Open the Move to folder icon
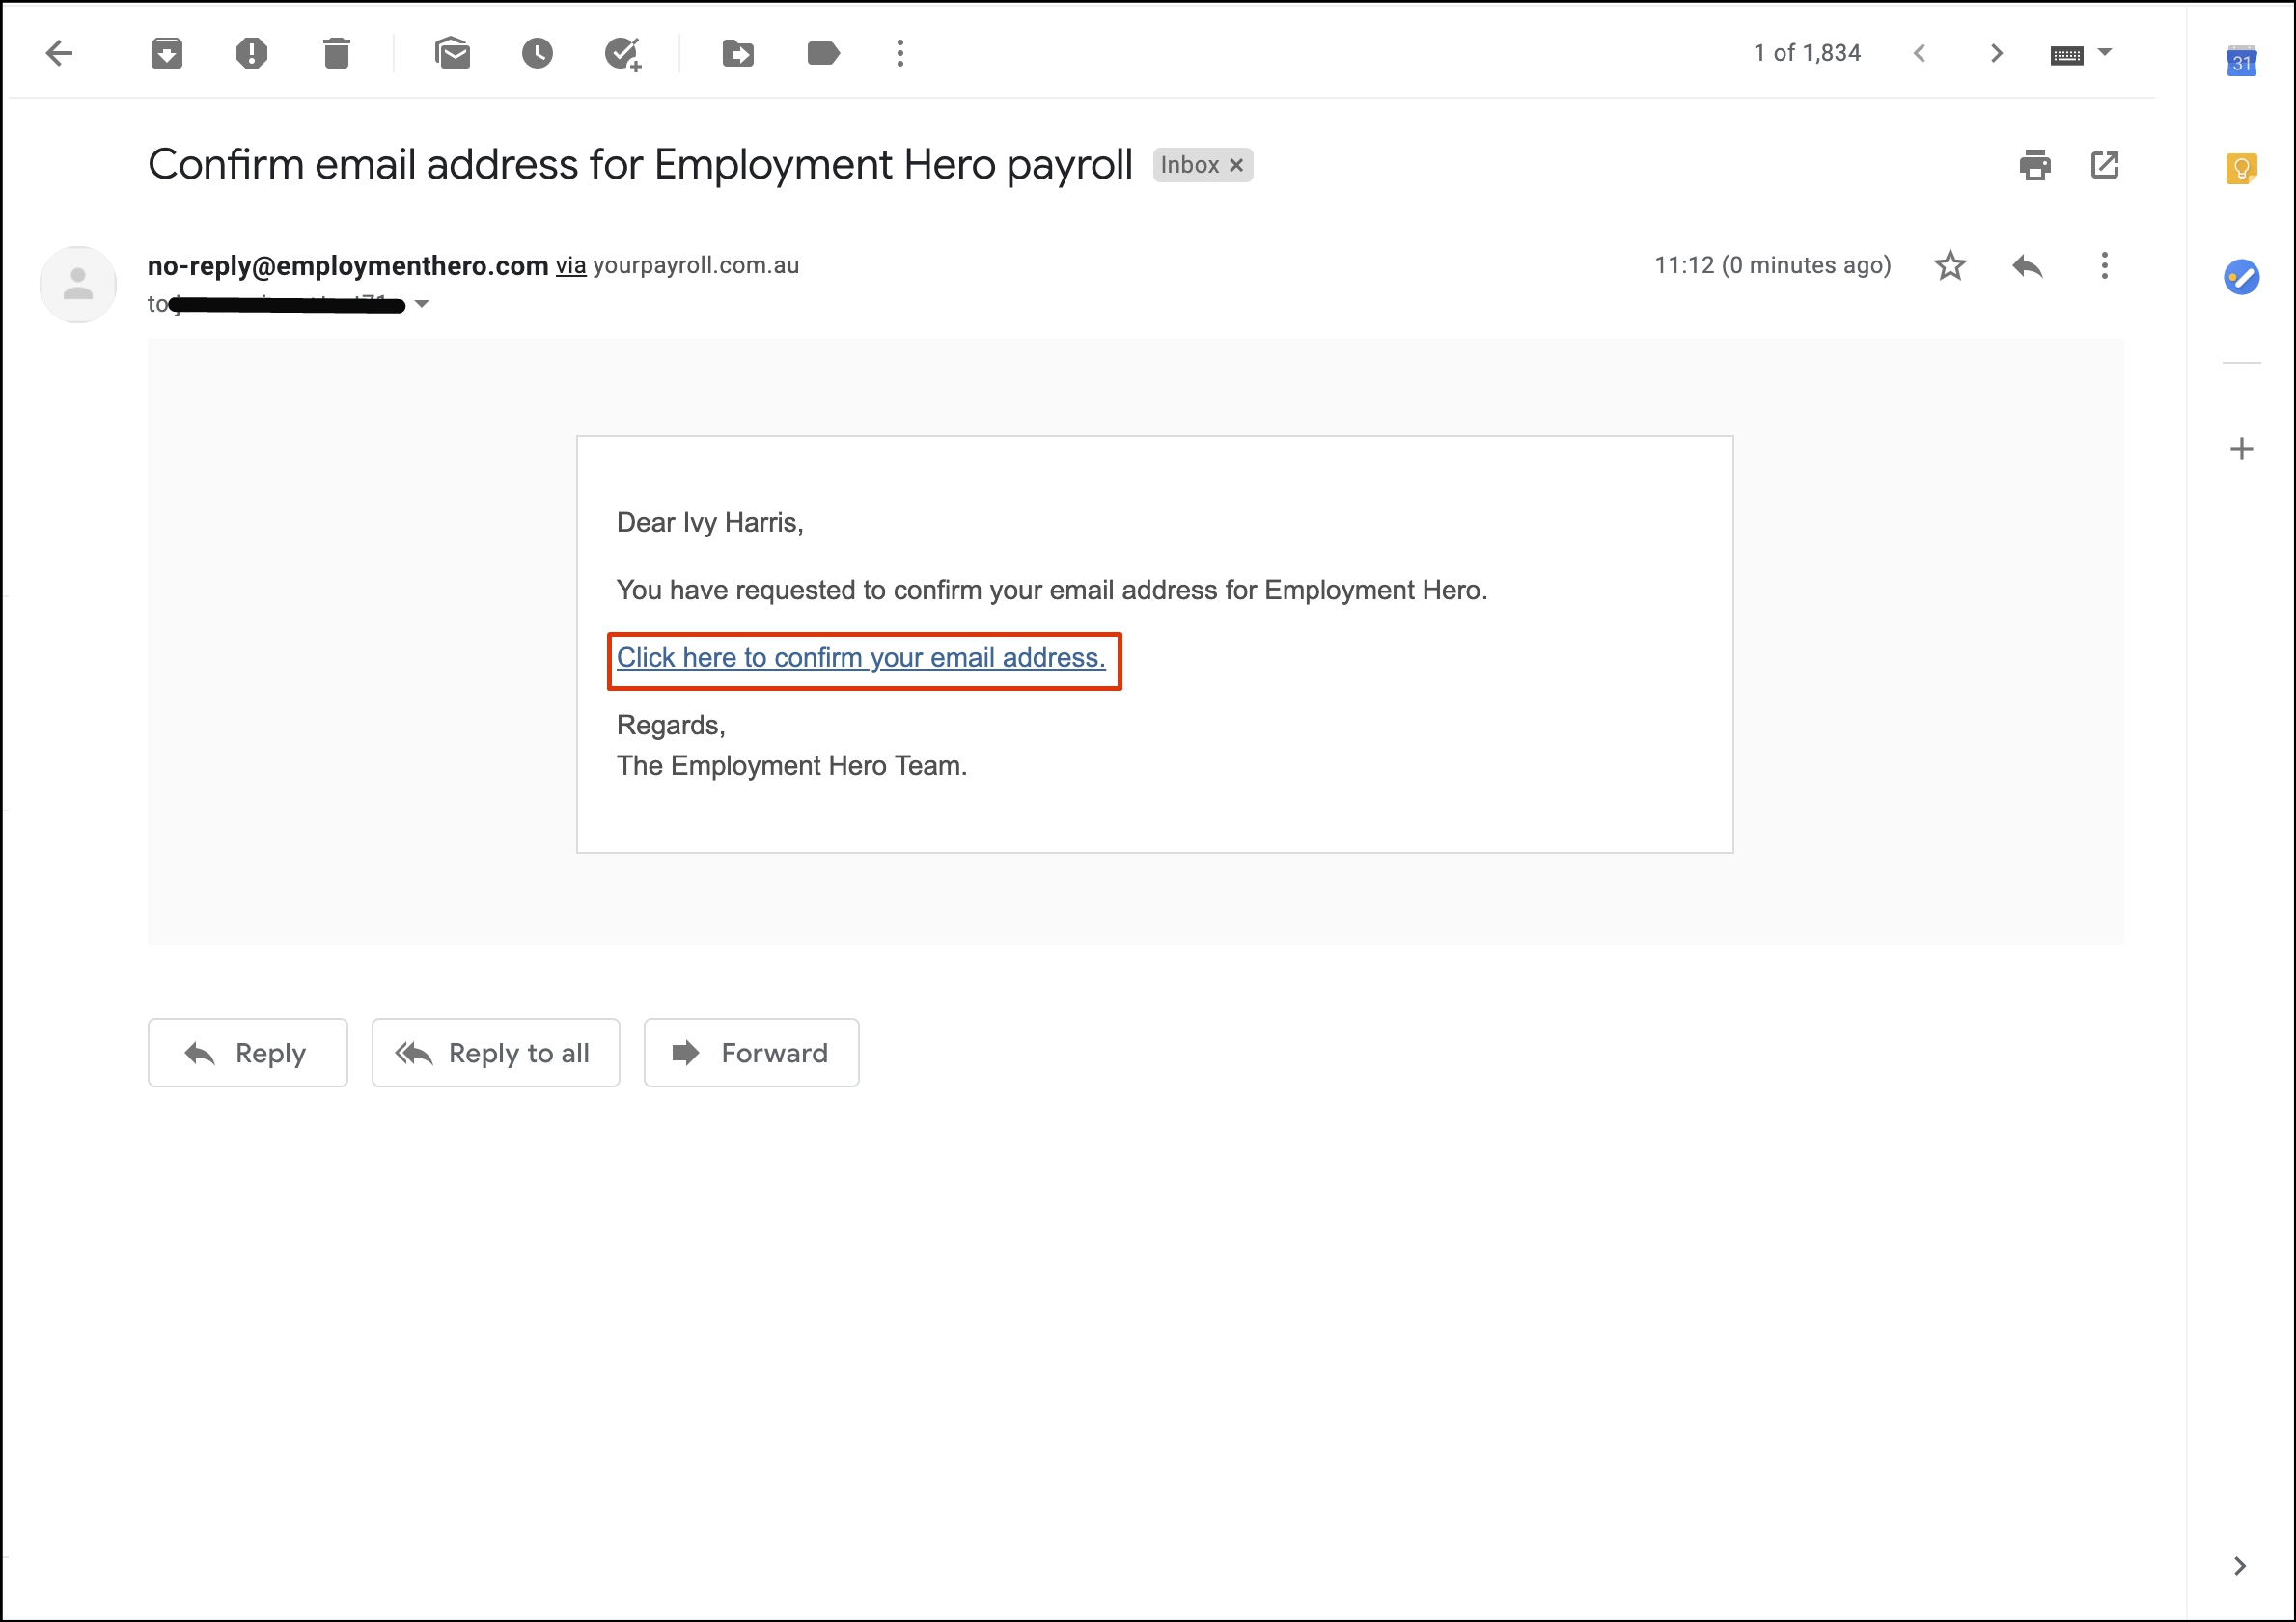Viewport: 2296px width, 1622px height. (x=738, y=53)
